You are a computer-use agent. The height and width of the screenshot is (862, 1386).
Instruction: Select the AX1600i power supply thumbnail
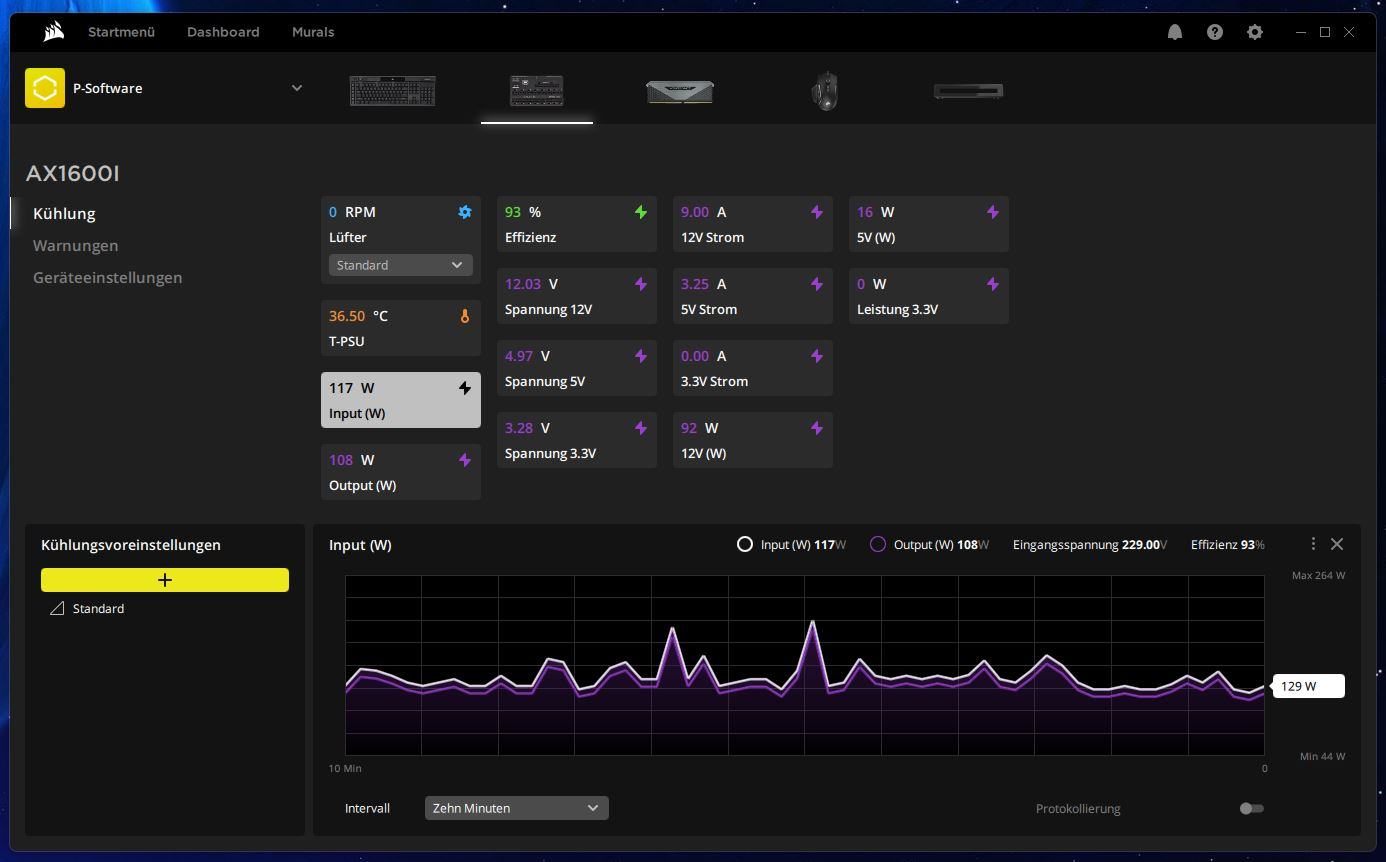[537, 91]
